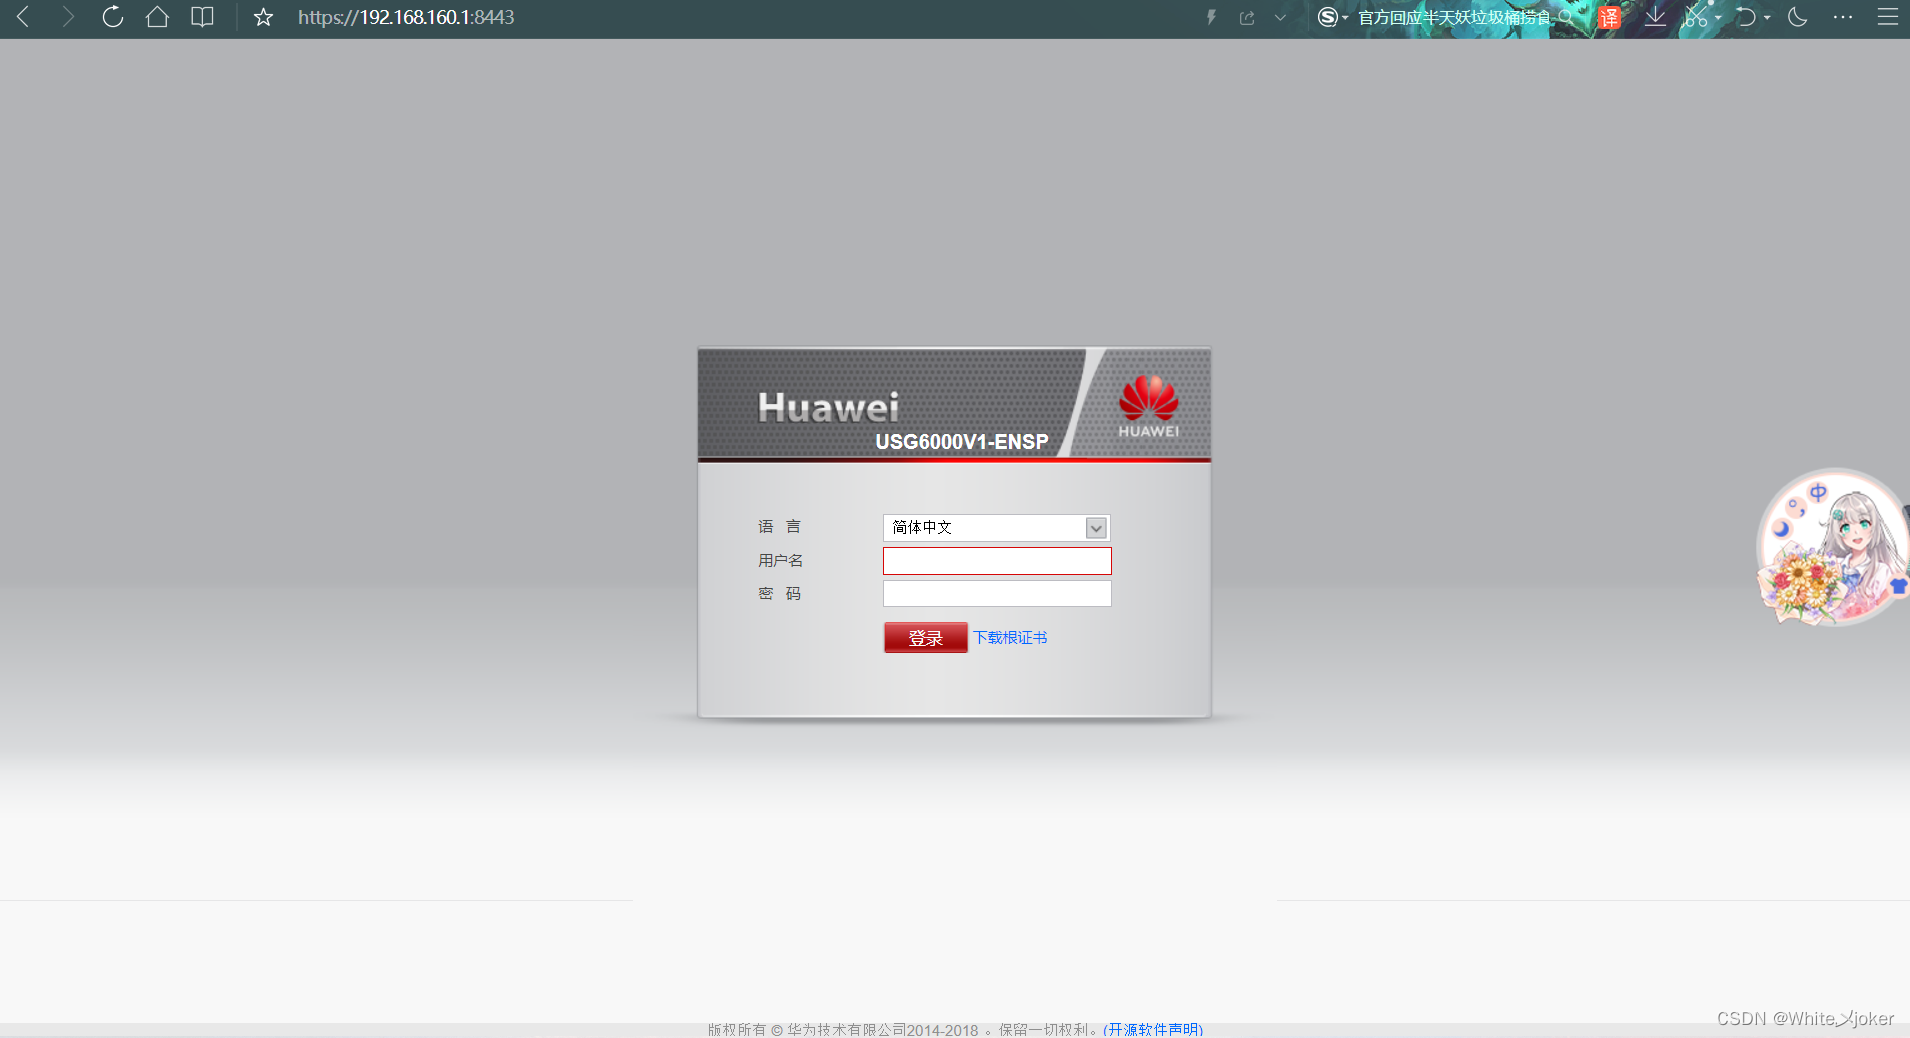The image size is (1910, 1038).
Task: Click the 用户名 username input field
Action: coord(997,561)
